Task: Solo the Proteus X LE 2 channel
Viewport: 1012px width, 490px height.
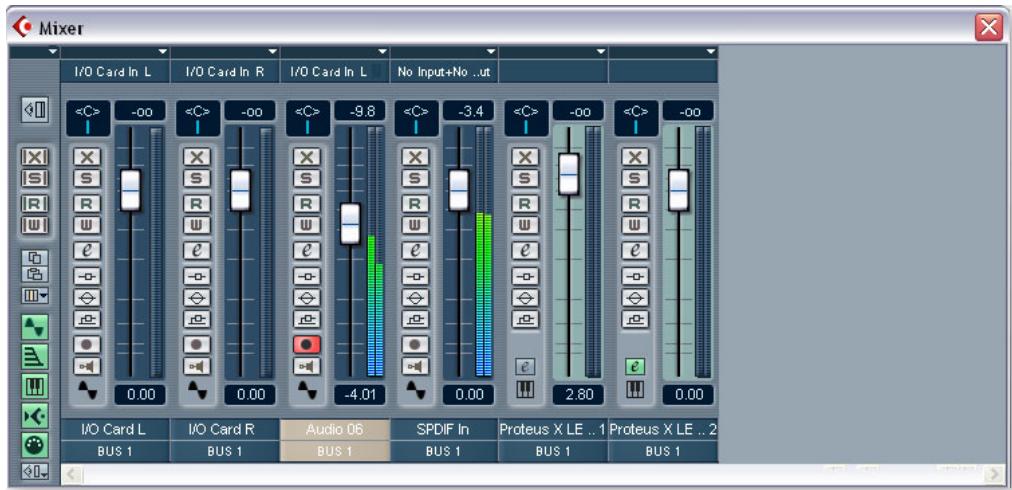Action: [x=635, y=177]
